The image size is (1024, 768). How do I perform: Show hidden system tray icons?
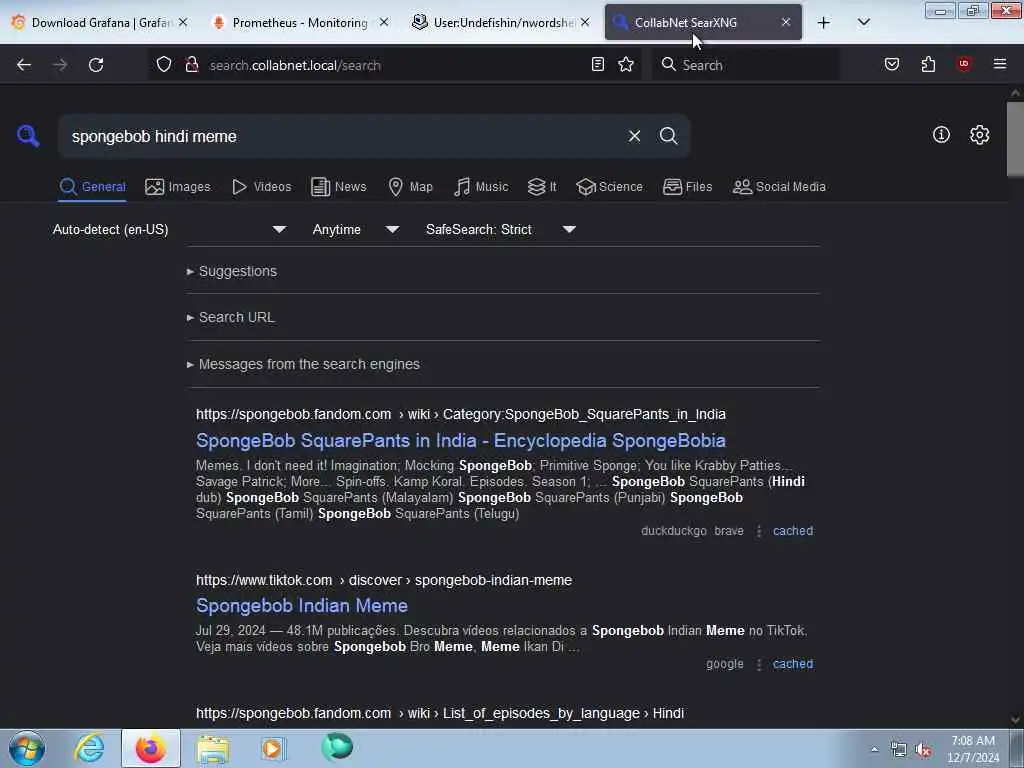874,750
